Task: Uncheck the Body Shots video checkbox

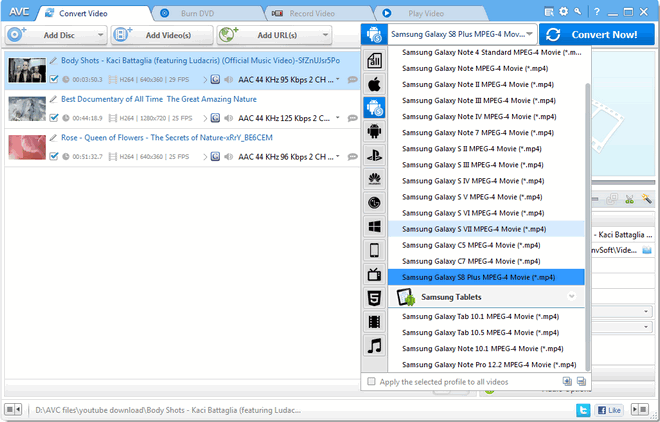Action: (x=53, y=79)
